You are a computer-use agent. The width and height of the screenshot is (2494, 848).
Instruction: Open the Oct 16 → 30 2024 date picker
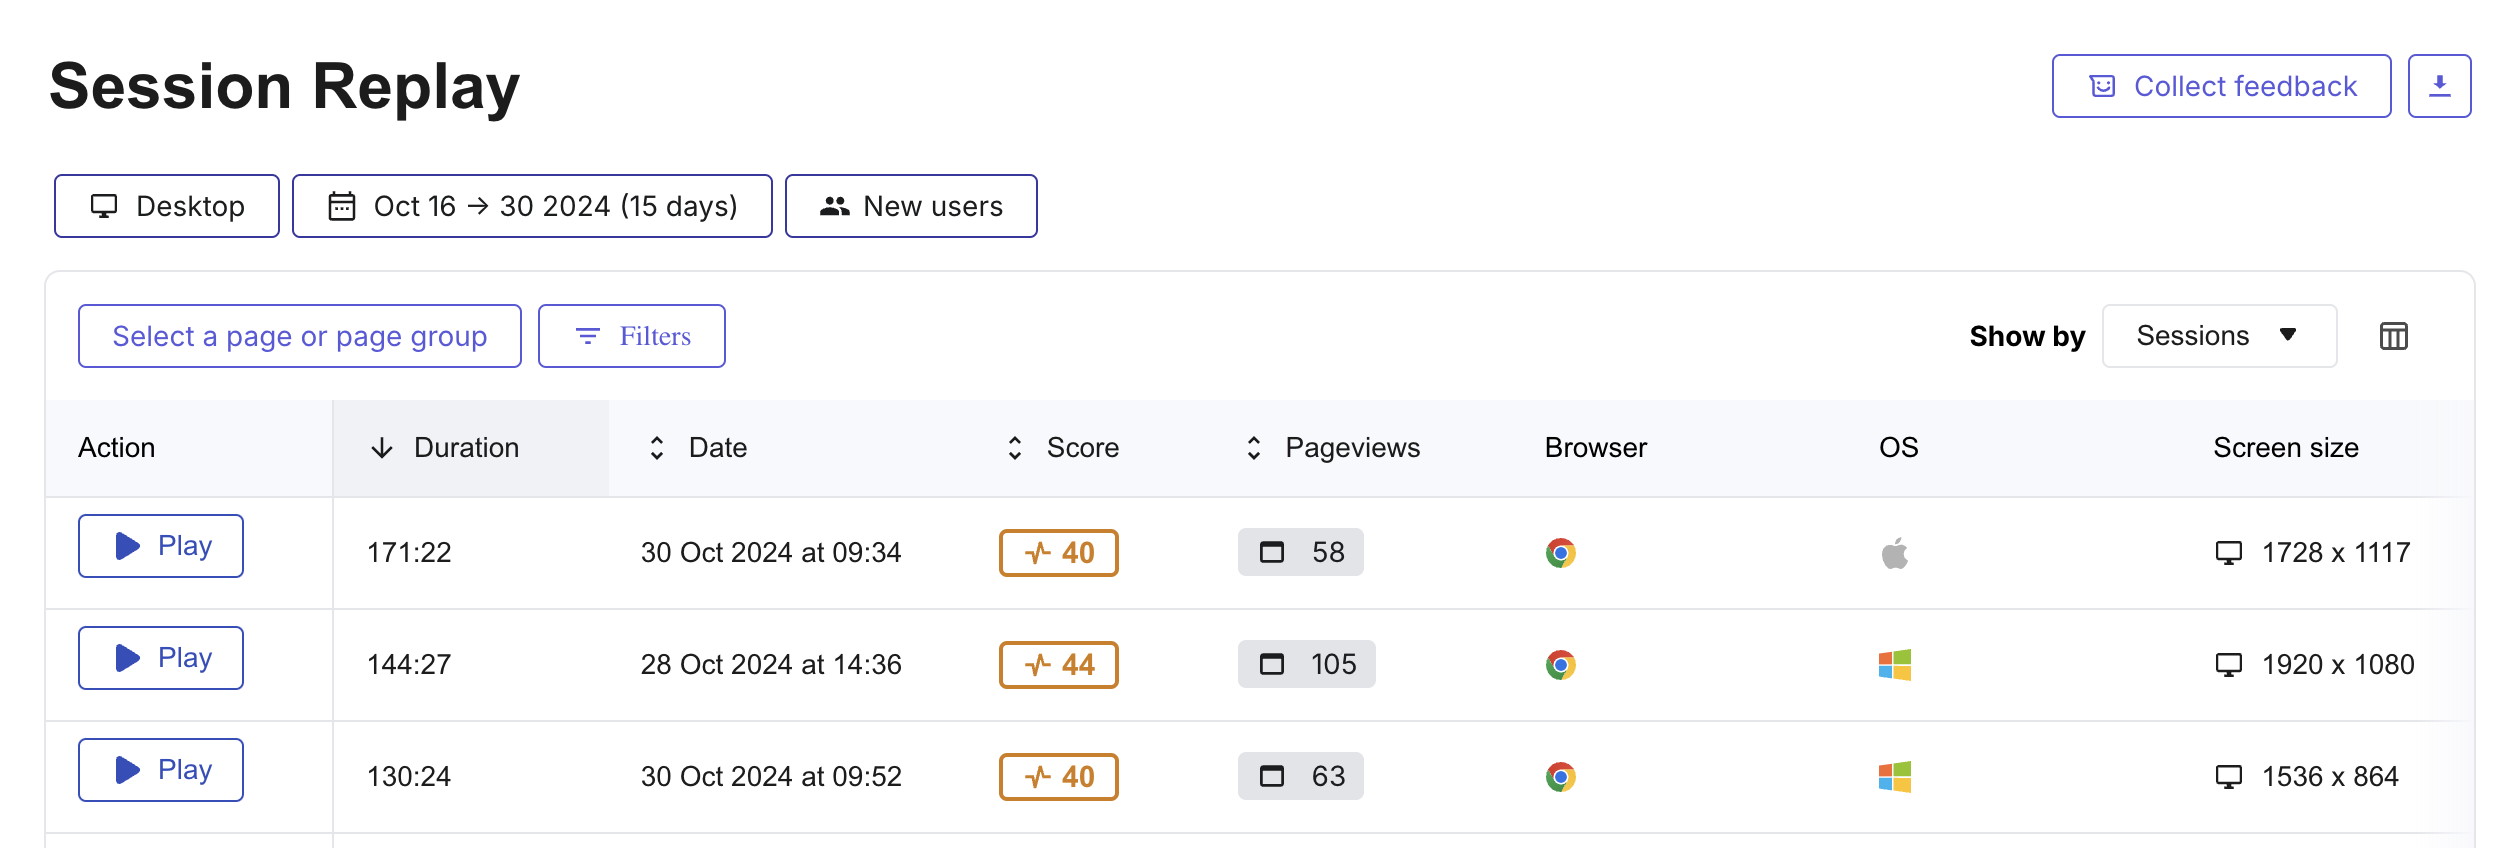(532, 206)
